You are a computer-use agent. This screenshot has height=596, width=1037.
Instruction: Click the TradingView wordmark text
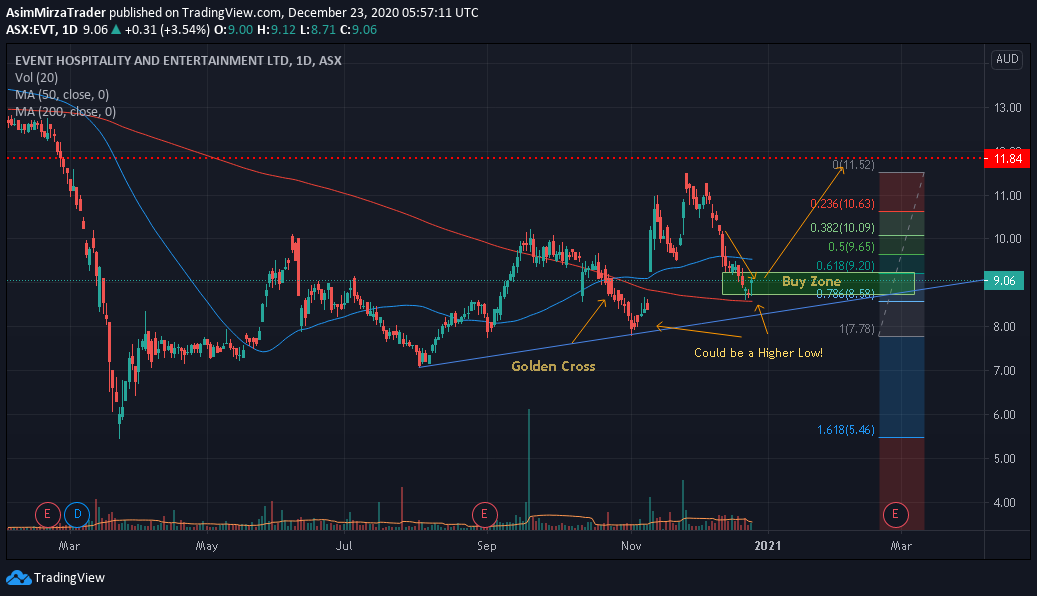69,577
